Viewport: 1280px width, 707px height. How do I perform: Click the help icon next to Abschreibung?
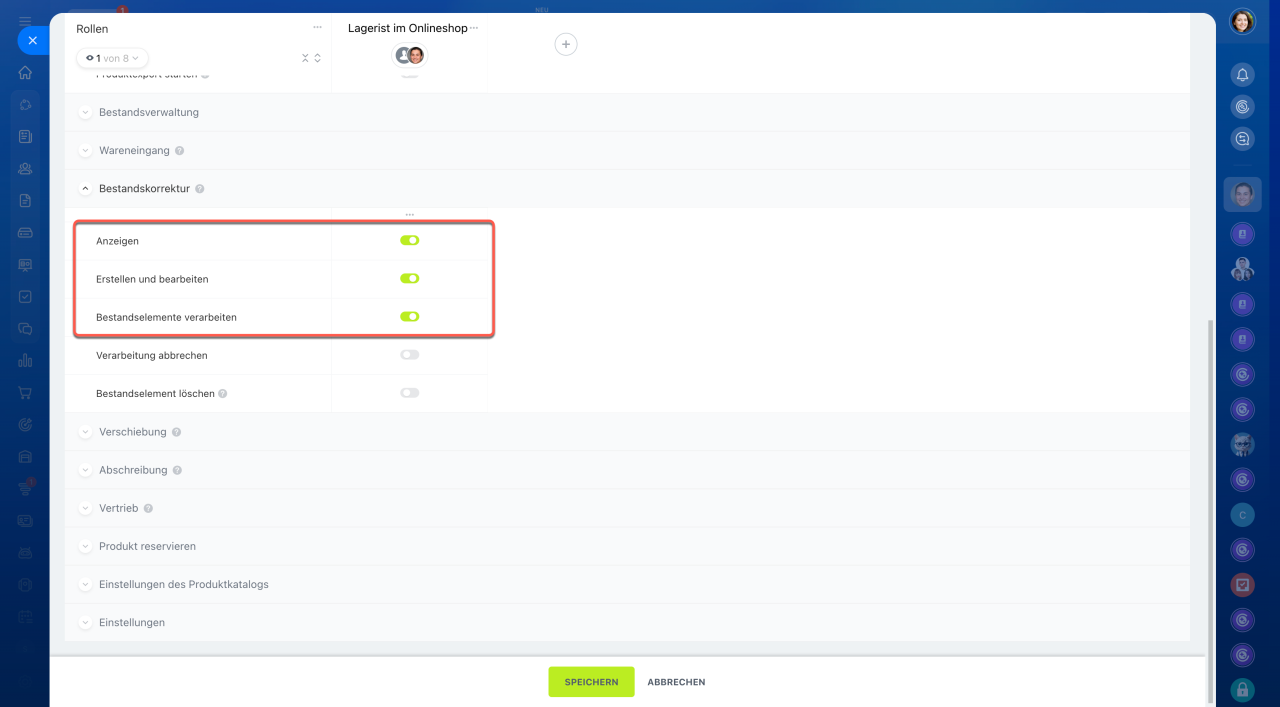(x=177, y=470)
